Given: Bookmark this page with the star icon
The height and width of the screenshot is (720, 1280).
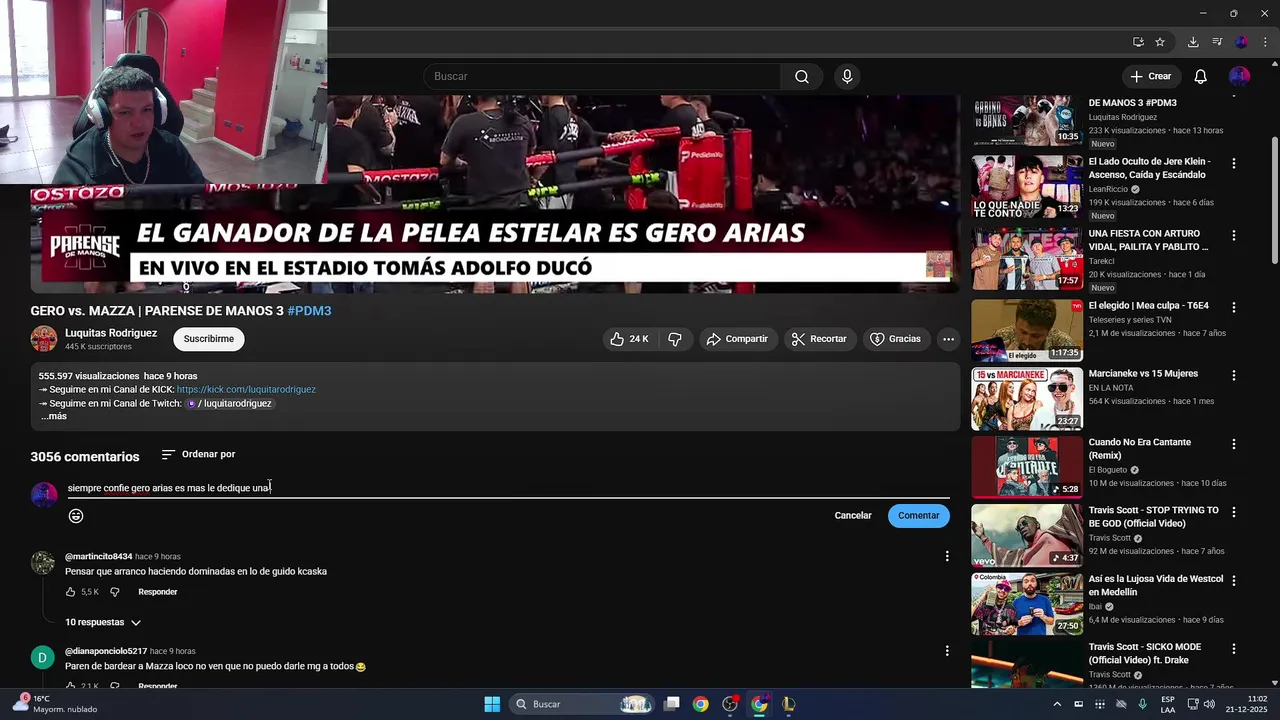Looking at the screenshot, I should (x=1160, y=42).
